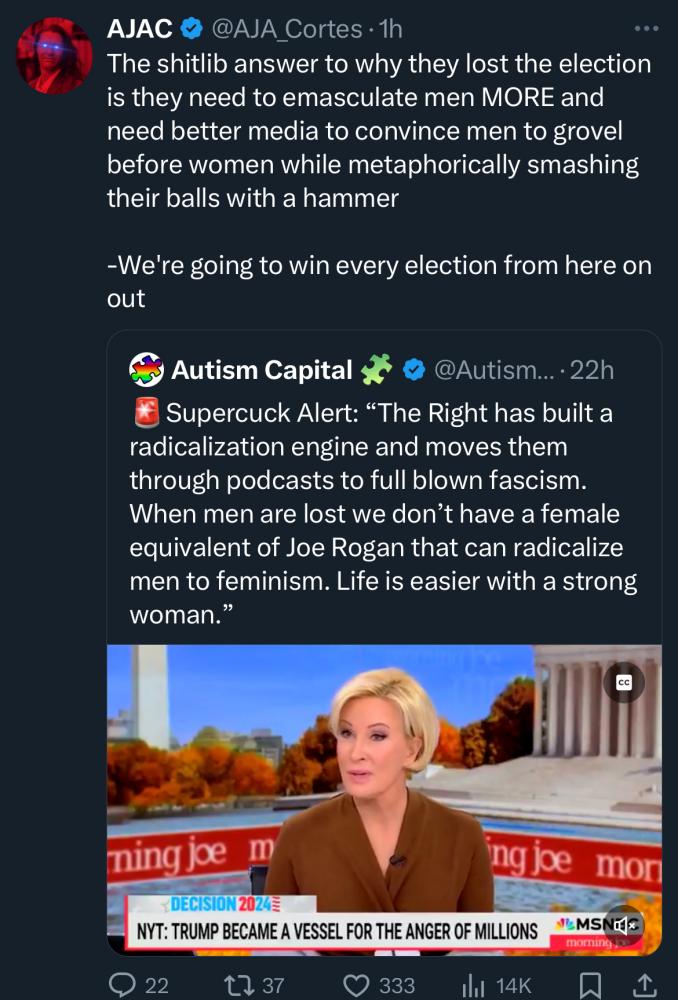Like the post using the heart icon
The height and width of the screenshot is (1000, 678).
(x=358, y=985)
